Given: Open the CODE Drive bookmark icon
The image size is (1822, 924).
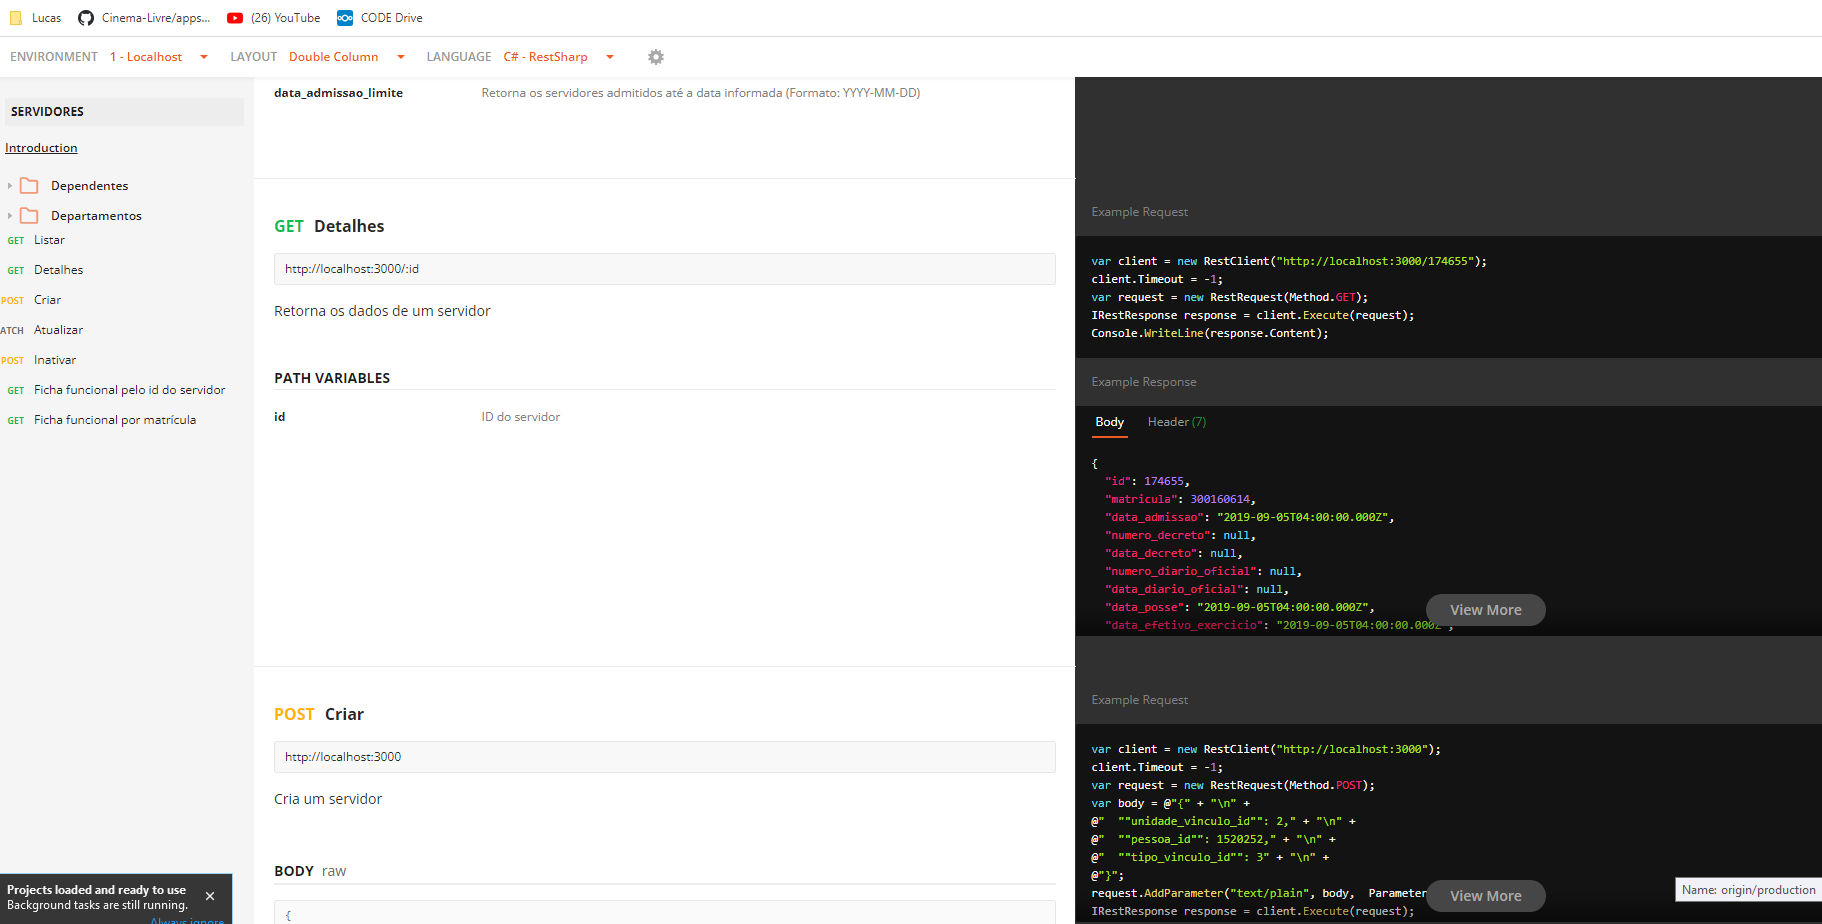Looking at the screenshot, I should pos(345,18).
